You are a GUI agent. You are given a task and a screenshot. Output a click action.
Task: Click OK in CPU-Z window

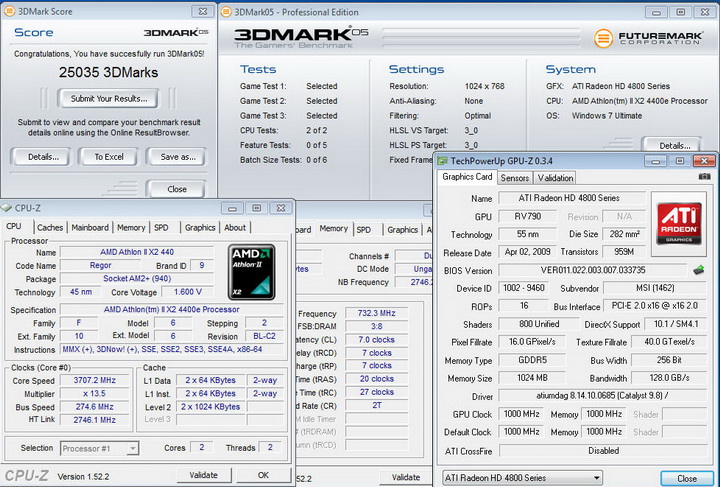click(263, 475)
